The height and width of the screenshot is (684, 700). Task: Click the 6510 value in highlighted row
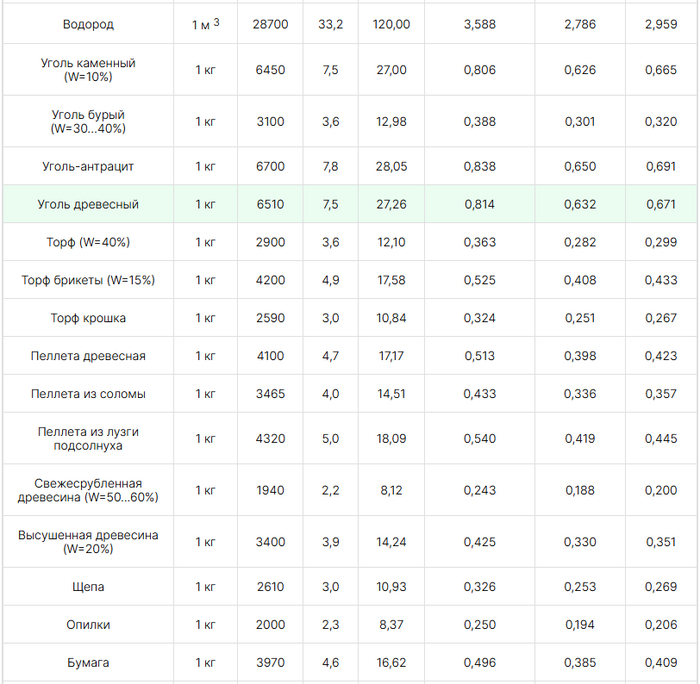[270, 204]
